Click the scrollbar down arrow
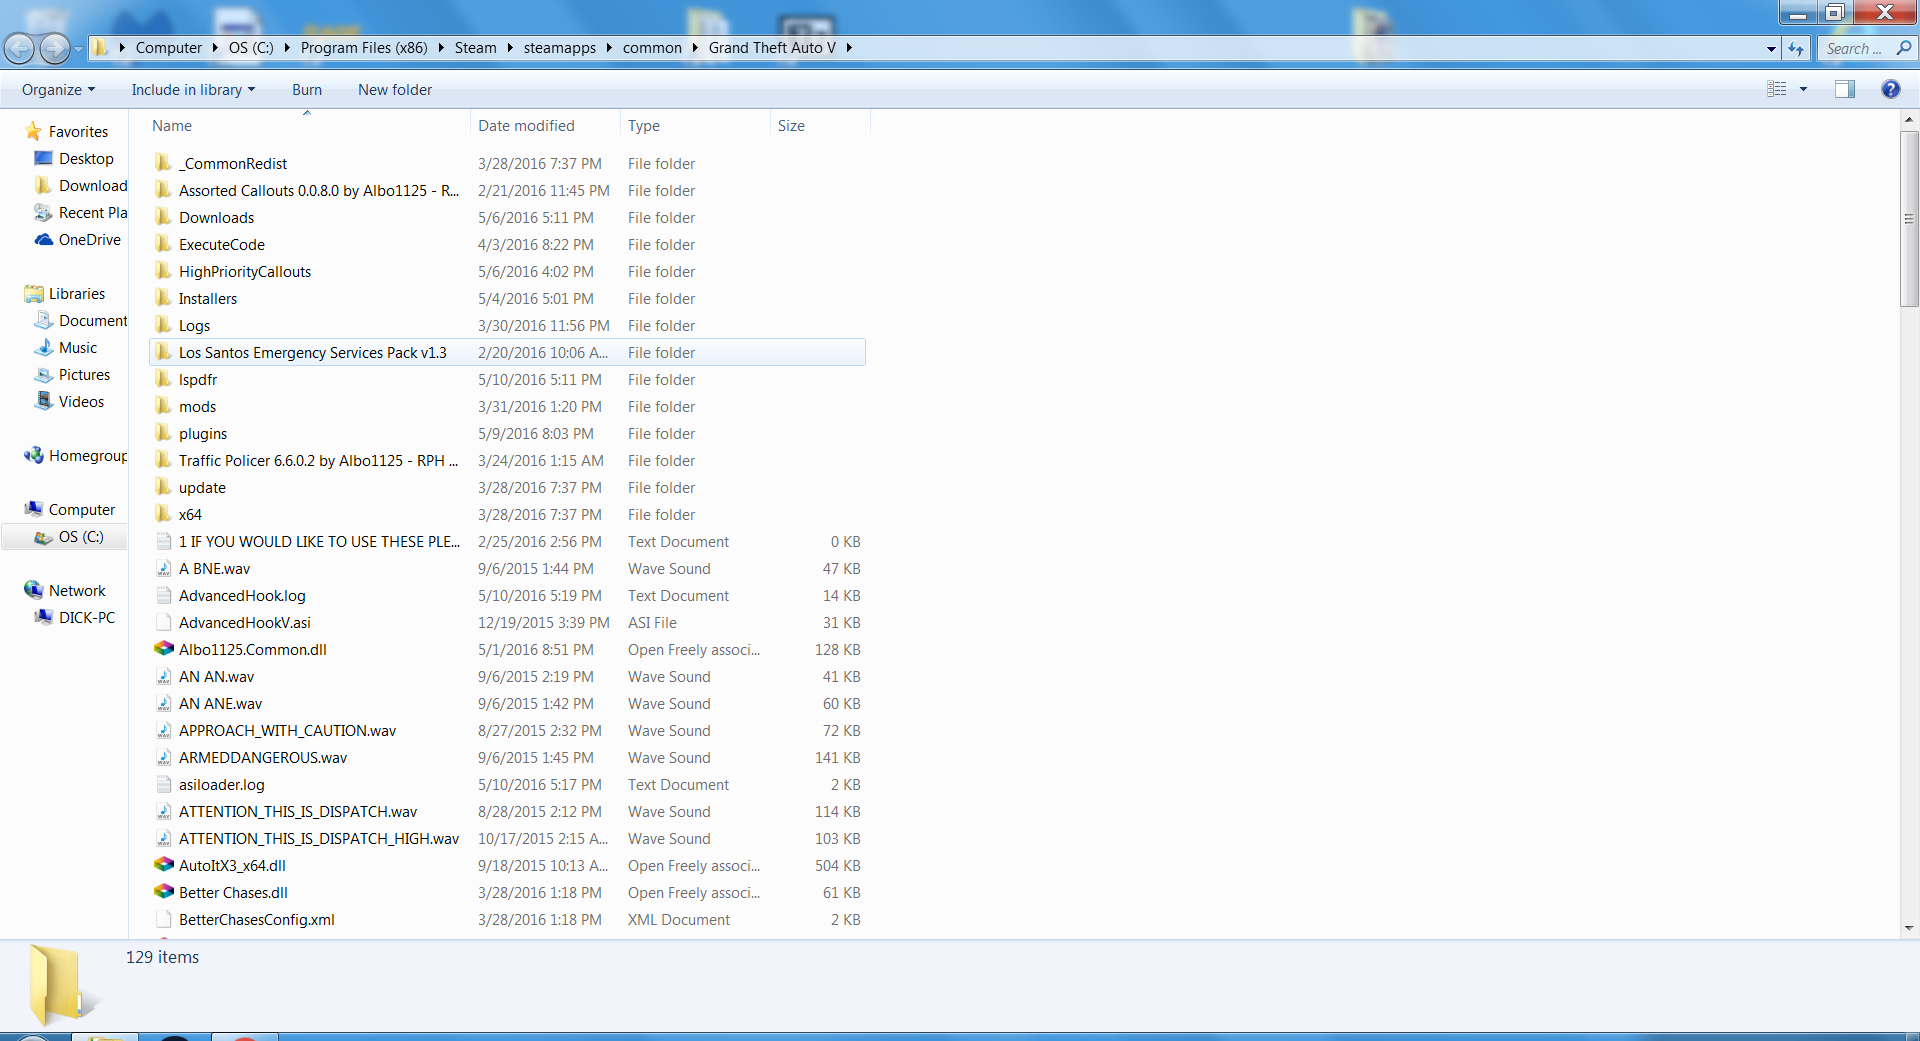This screenshot has height=1041, width=1920. [x=1909, y=928]
